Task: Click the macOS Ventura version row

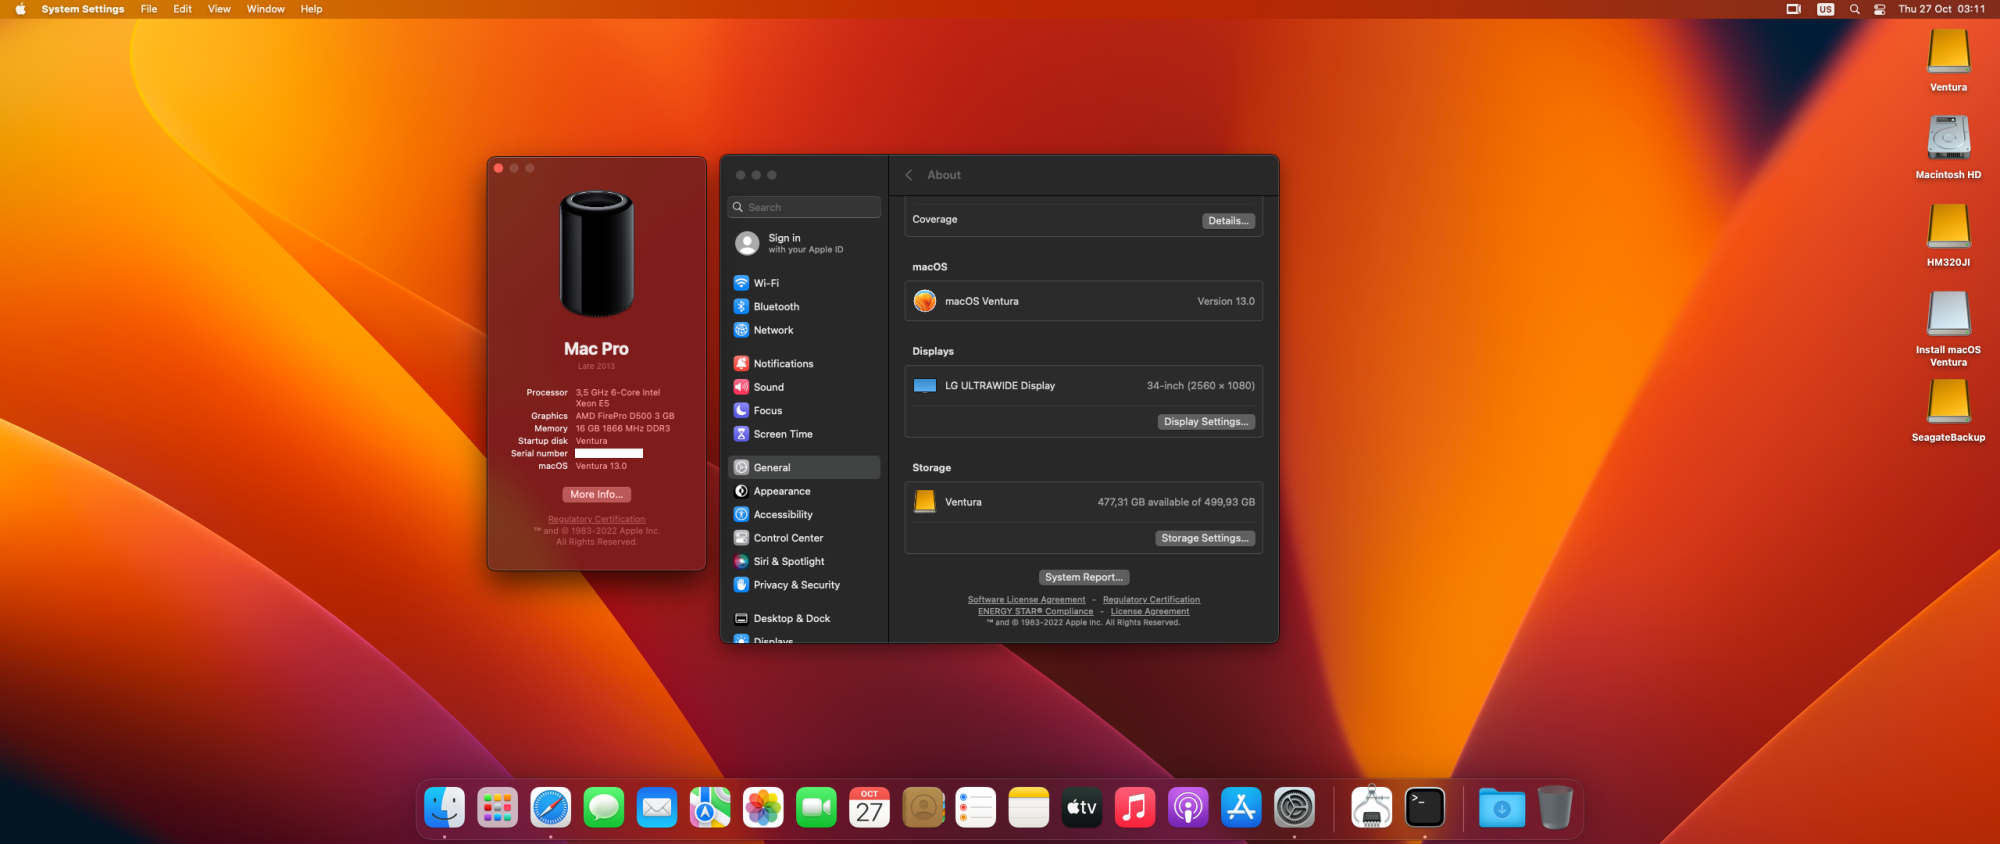Action: pos(1084,301)
